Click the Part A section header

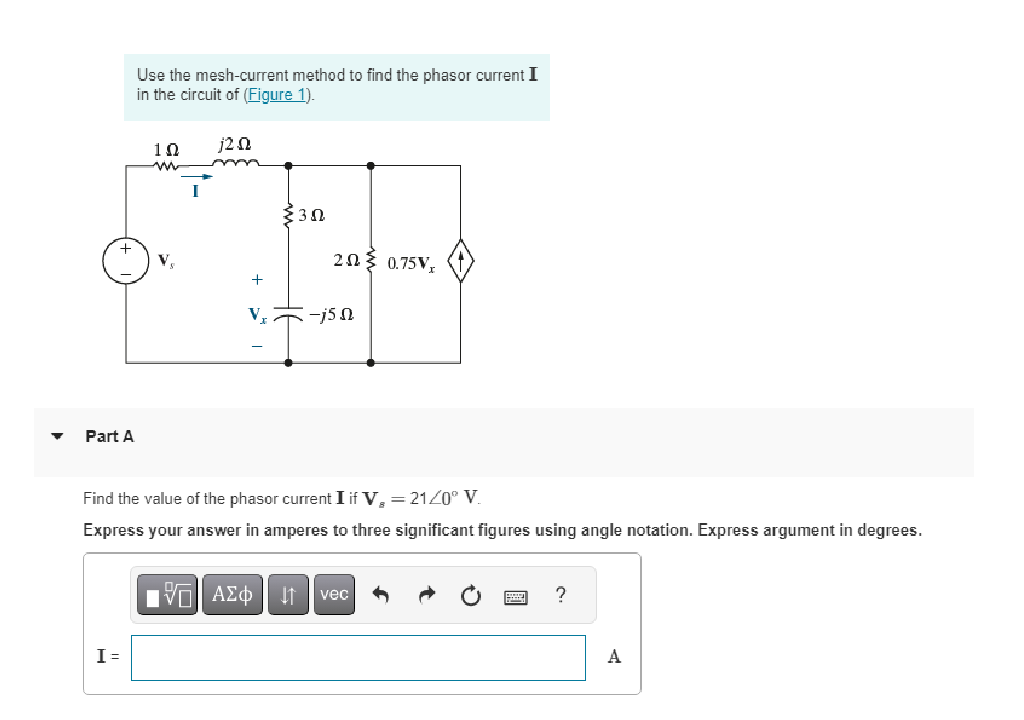click(x=109, y=435)
